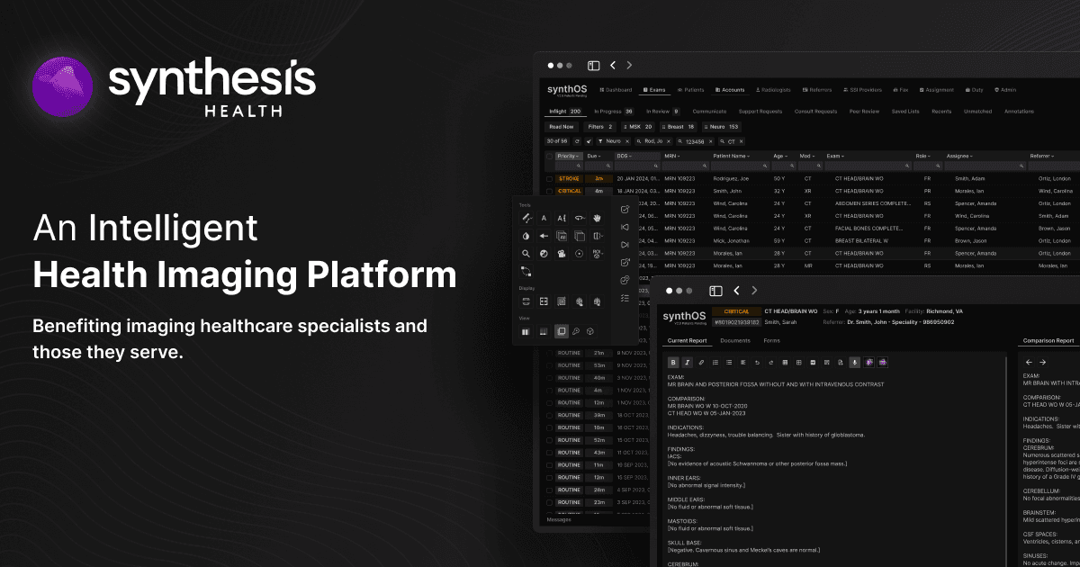
Task: Toggle italic formatting in report editor
Action: tap(687, 362)
